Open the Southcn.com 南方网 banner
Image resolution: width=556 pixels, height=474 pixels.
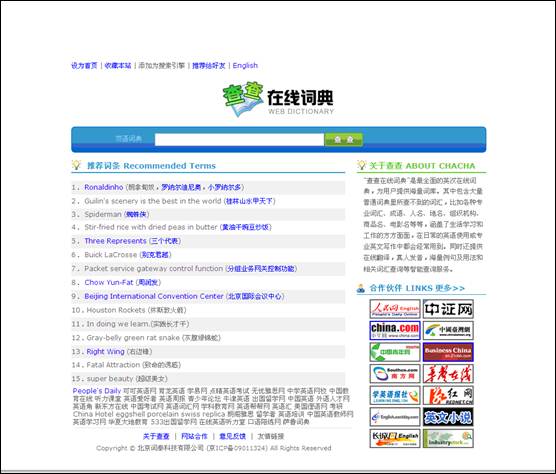395,374
